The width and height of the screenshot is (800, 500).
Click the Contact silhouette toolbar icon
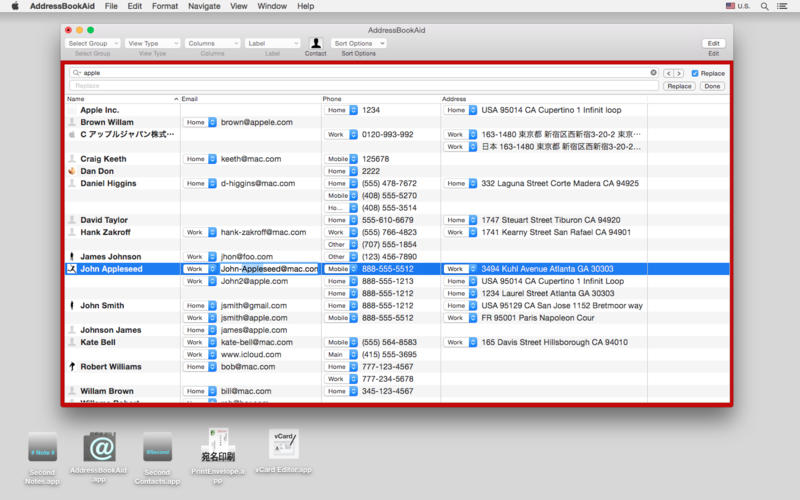pyautogui.click(x=316, y=43)
